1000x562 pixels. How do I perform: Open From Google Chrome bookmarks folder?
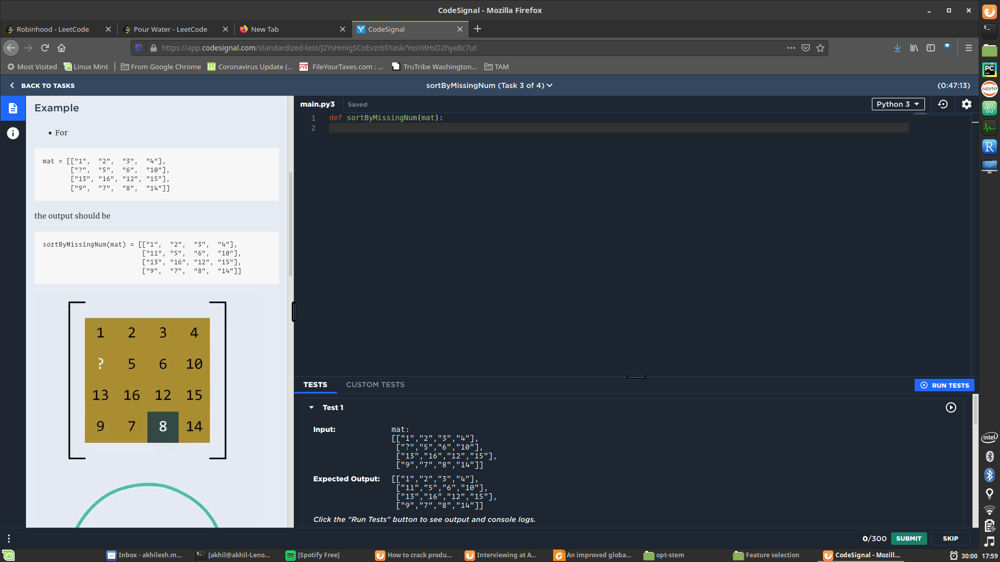161,66
